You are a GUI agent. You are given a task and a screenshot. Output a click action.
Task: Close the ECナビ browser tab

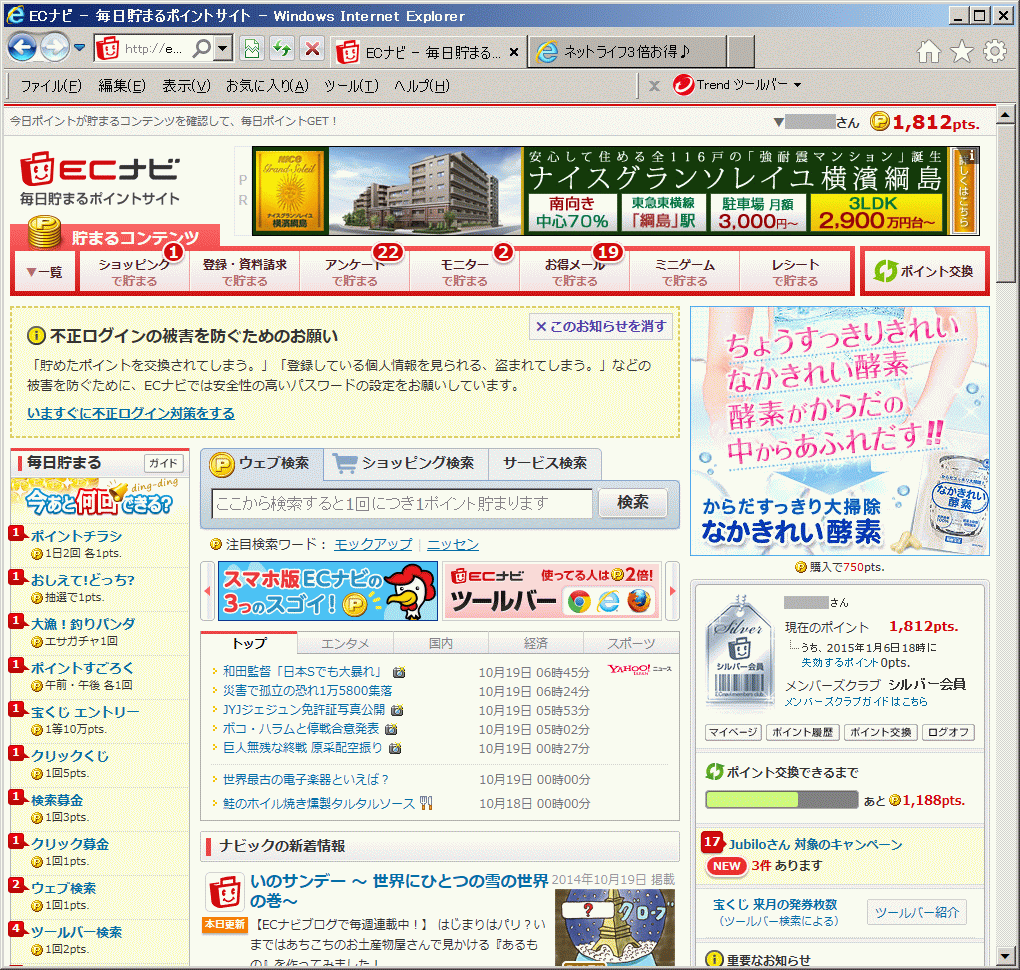coord(514,52)
